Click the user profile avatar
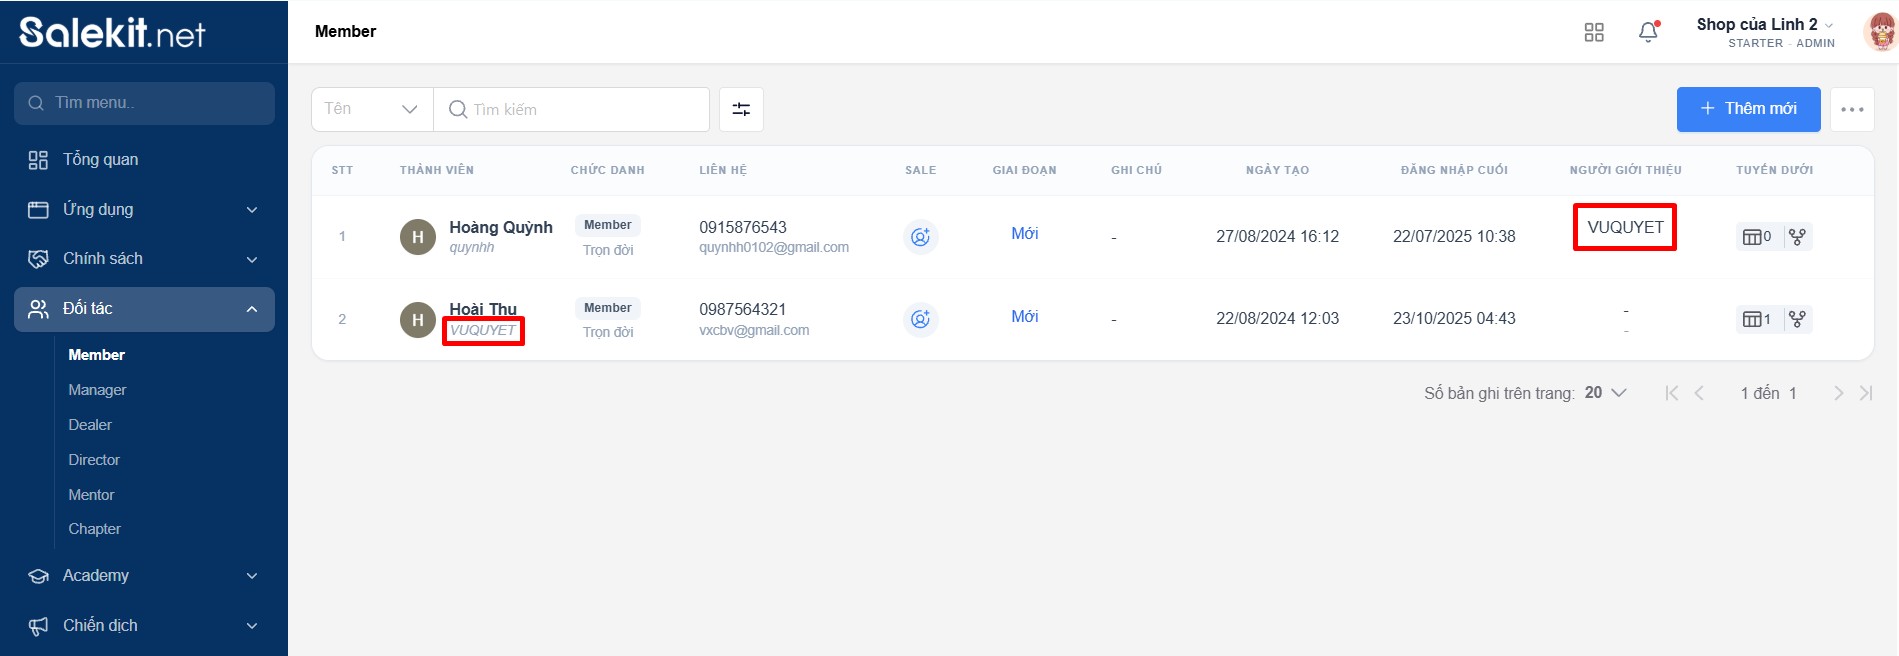 tap(1881, 32)
